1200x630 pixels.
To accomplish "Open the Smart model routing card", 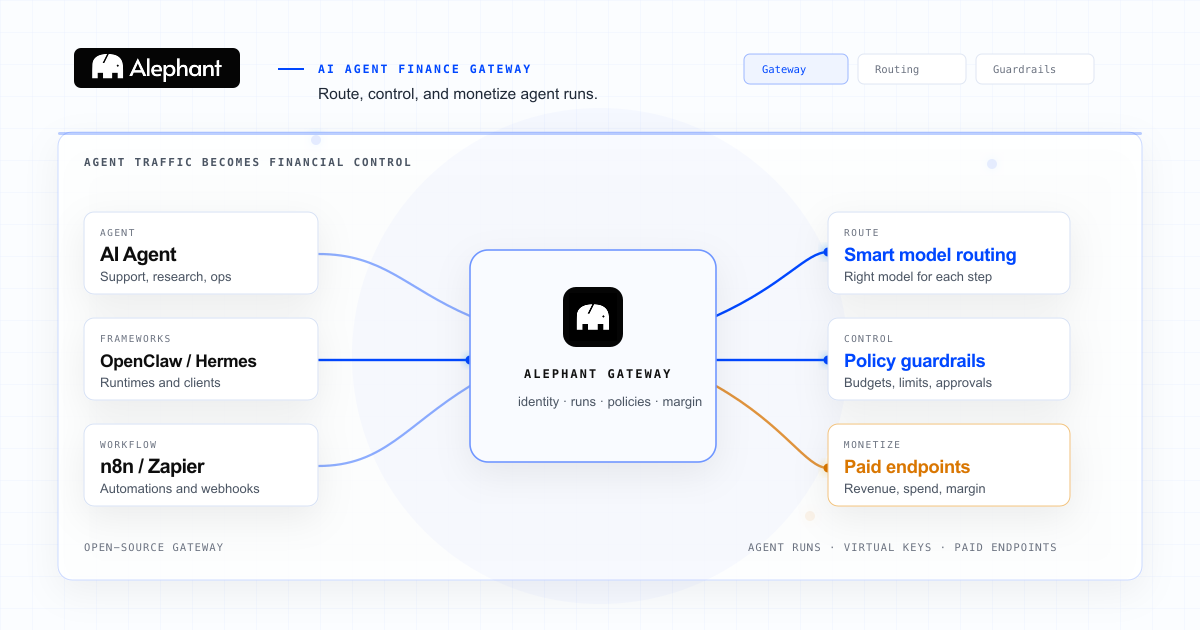I will 949,253.
